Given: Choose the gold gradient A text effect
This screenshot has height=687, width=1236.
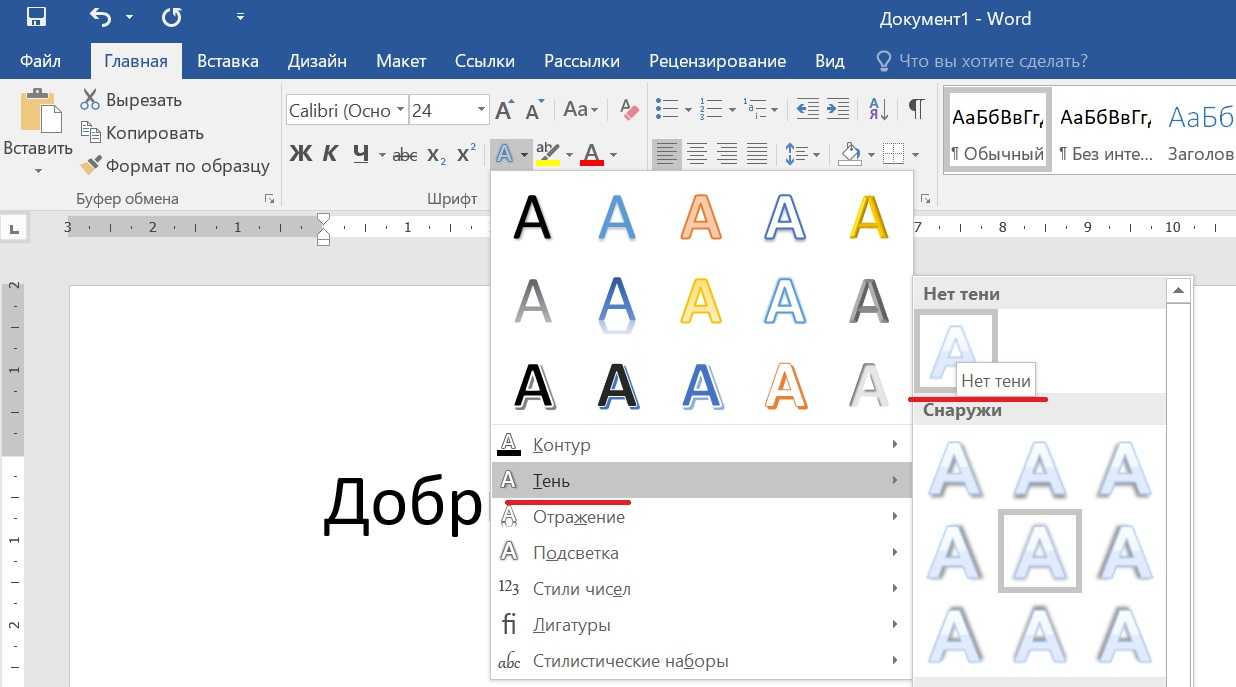Looking at the screenshot, I should (869, 216).
